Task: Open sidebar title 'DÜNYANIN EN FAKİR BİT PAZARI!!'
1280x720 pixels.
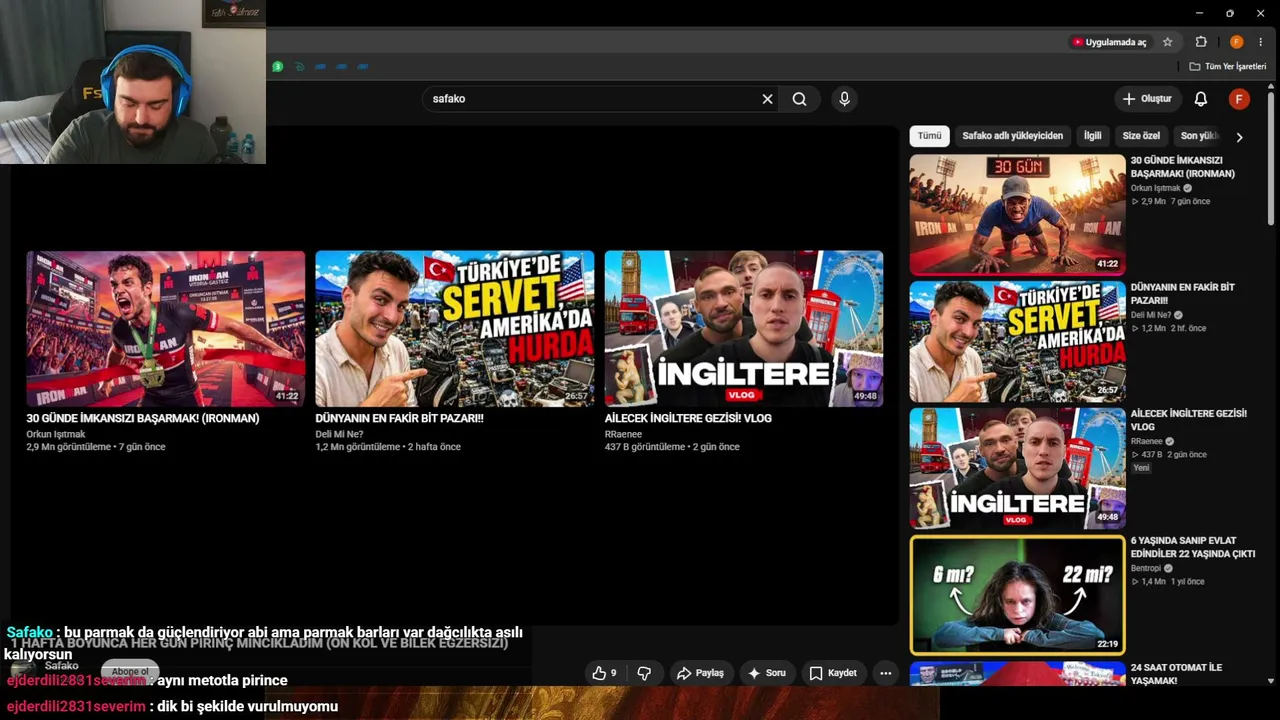Action: [1183, 294]
